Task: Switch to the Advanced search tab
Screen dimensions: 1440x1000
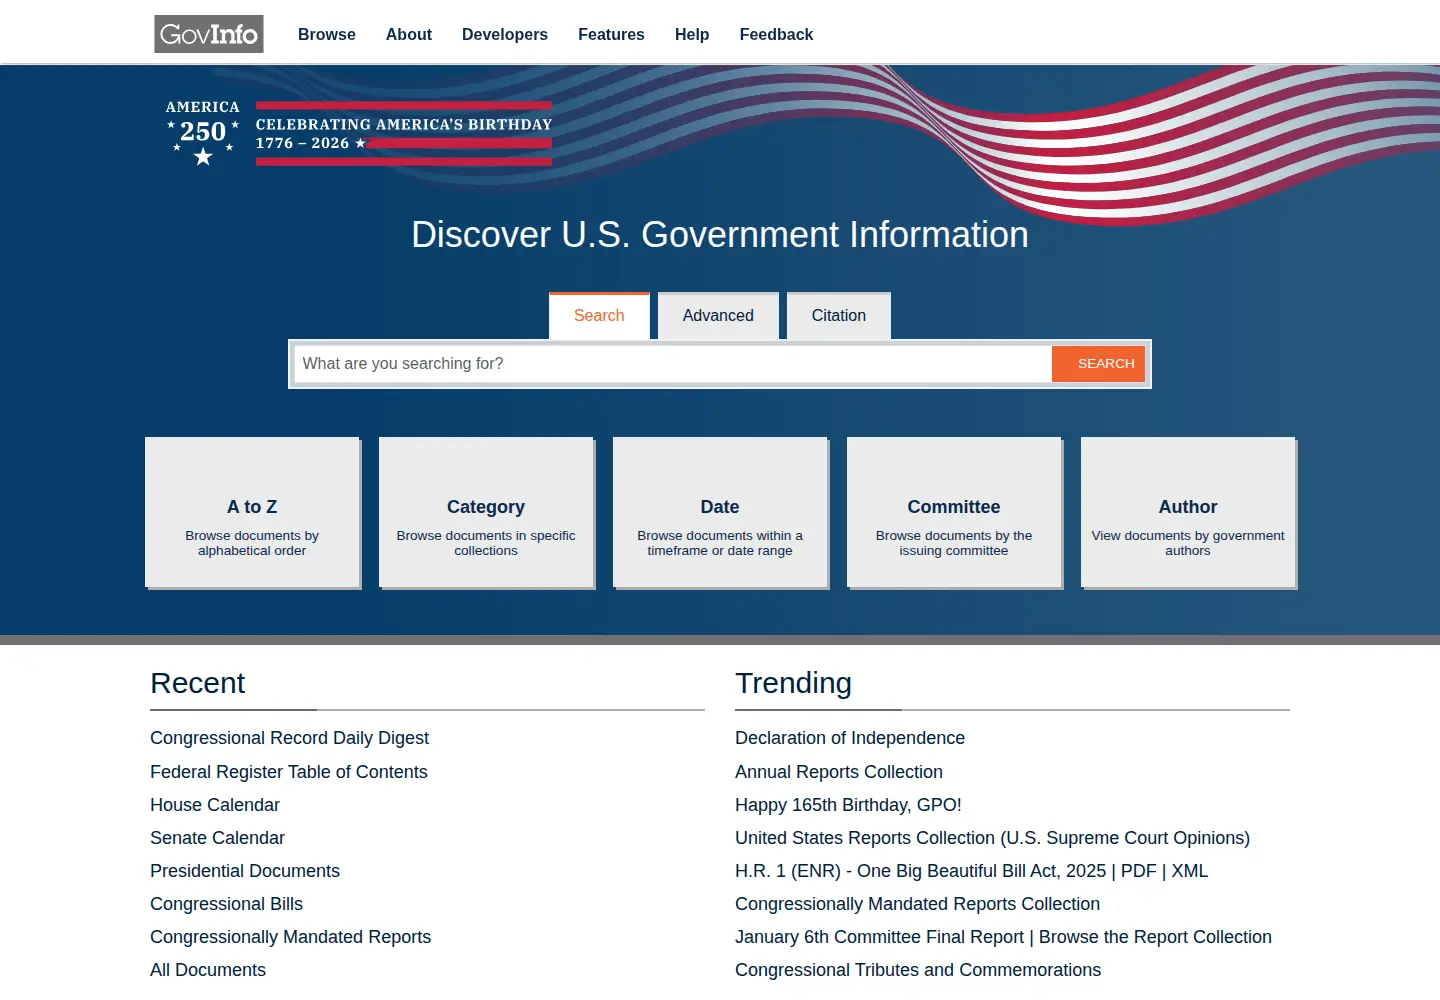Action: (x=718, y=316)
